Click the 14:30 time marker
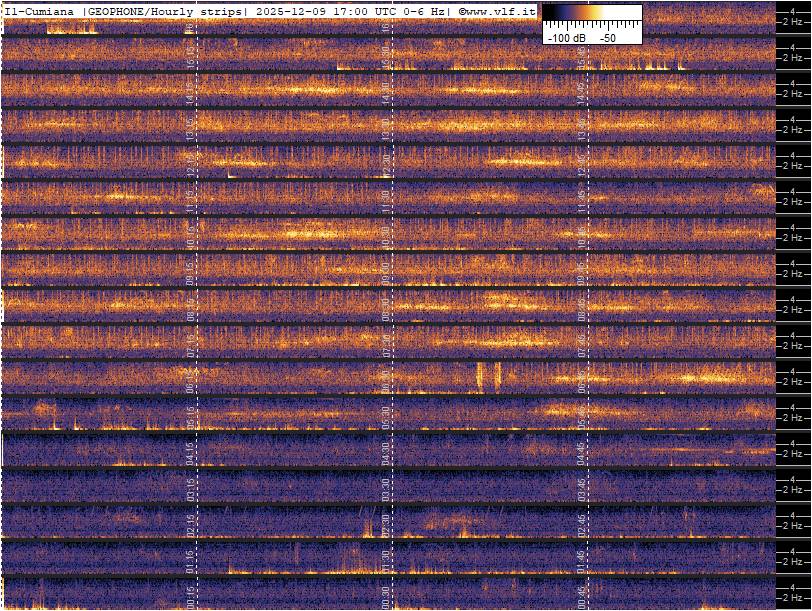812x611 pixels. (x=386, y=91)
